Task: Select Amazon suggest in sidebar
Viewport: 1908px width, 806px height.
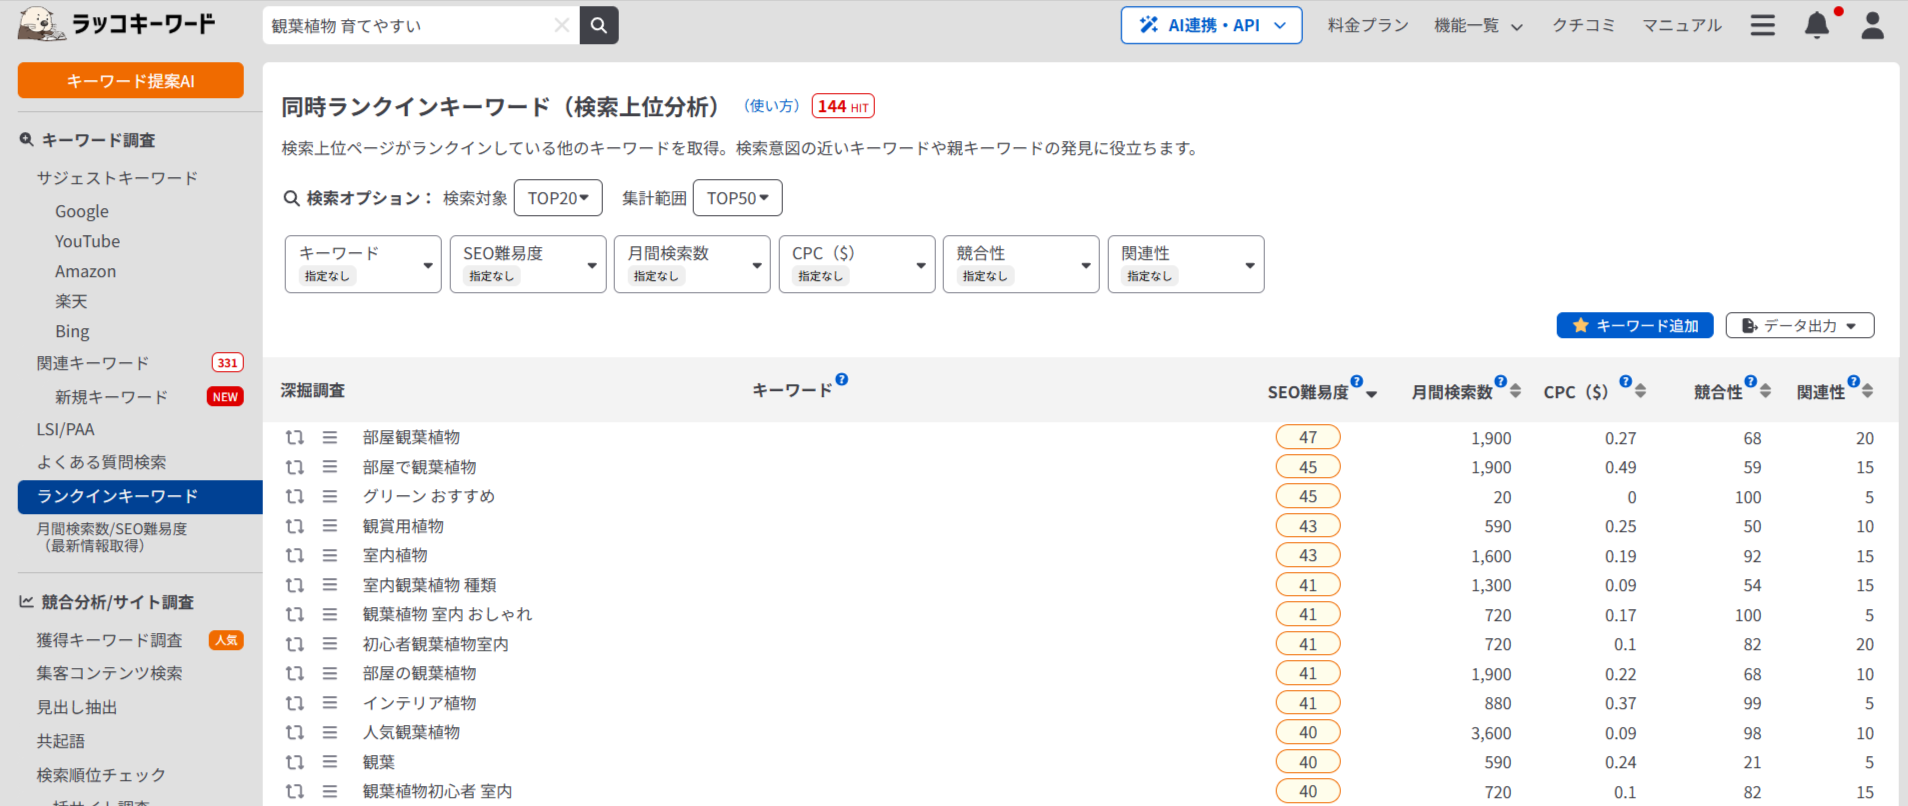Action: pos(85,271)
